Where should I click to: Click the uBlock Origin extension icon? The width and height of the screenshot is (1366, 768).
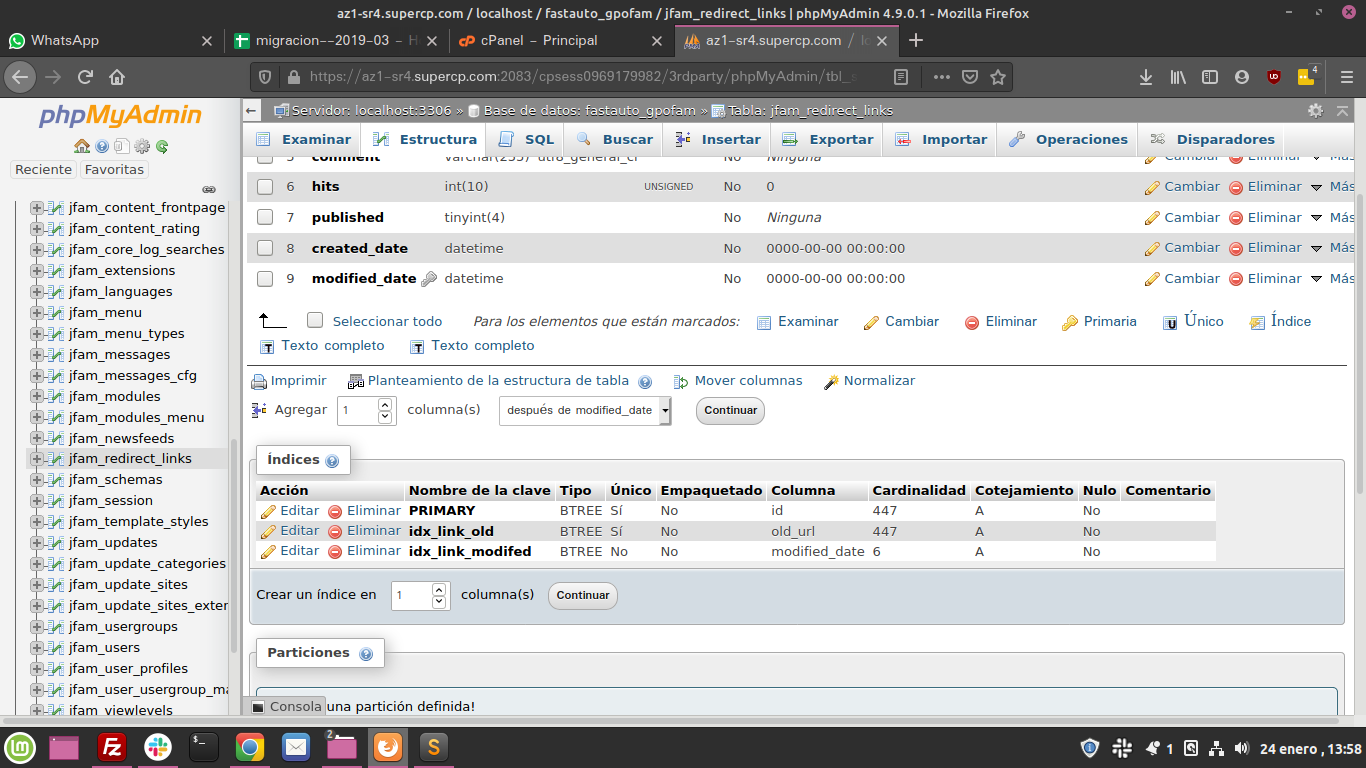click(x=1273, y=77)
